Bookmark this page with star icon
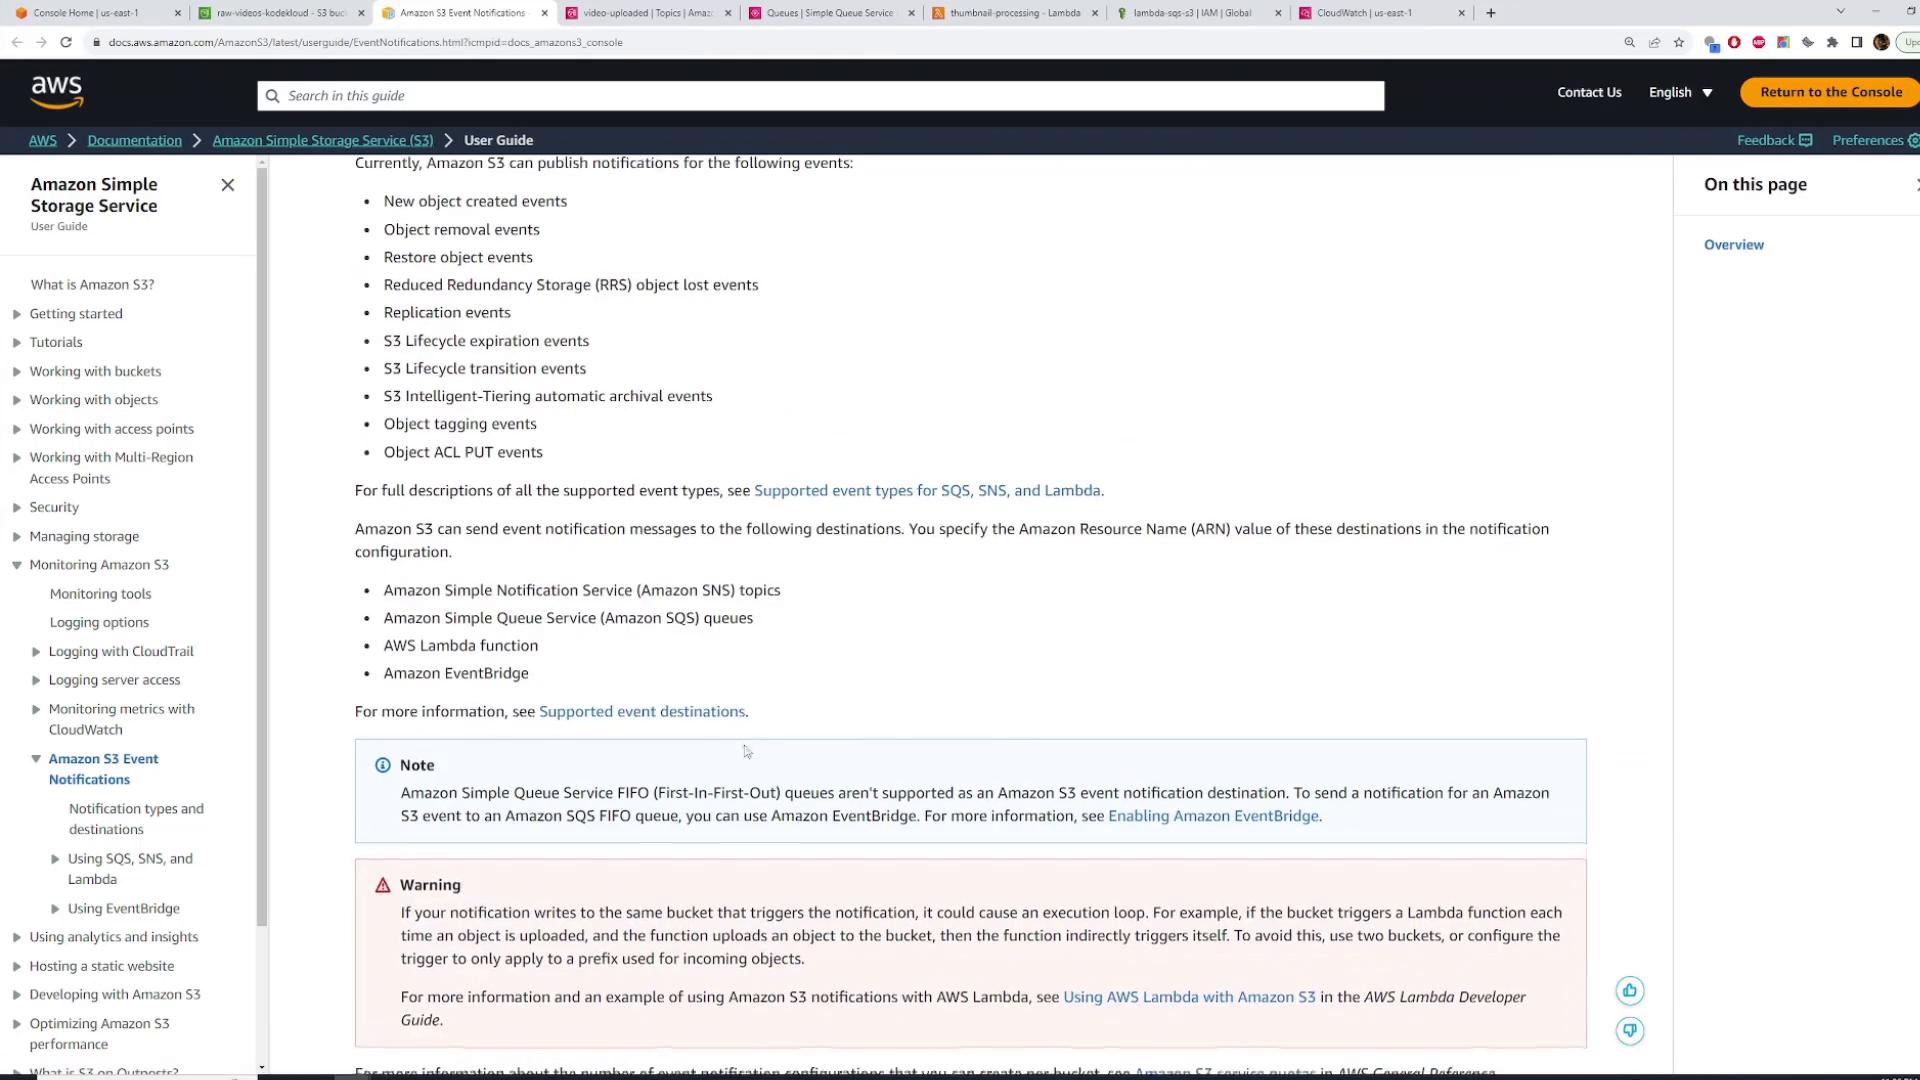Image resolution: width=1920 pixels, height=1080 pixels. click(x=1679, y=42)
